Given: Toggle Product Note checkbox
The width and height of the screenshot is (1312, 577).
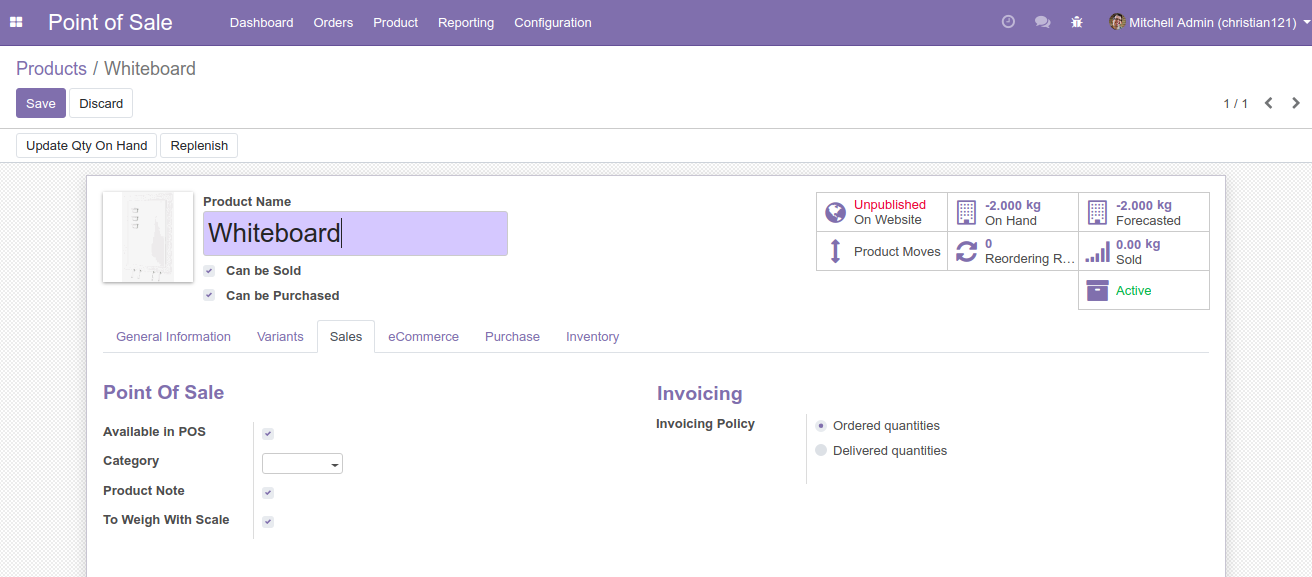Looking at the screenshot, I should point(268,493).
